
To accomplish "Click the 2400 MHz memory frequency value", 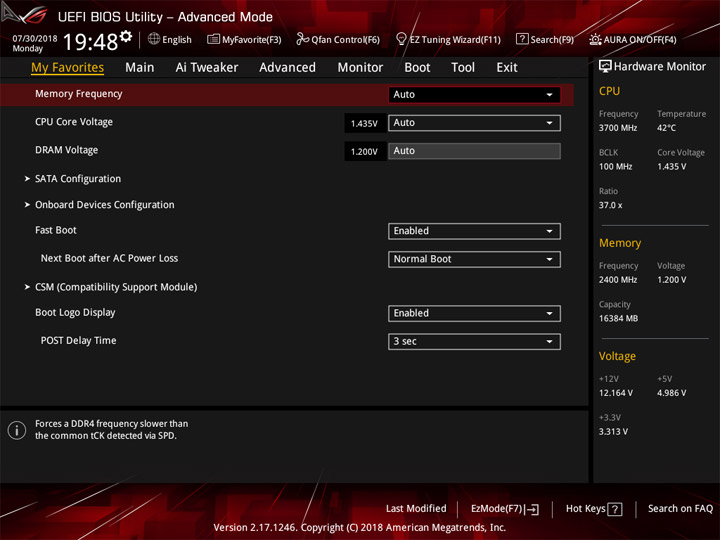I will pos(618,280).
